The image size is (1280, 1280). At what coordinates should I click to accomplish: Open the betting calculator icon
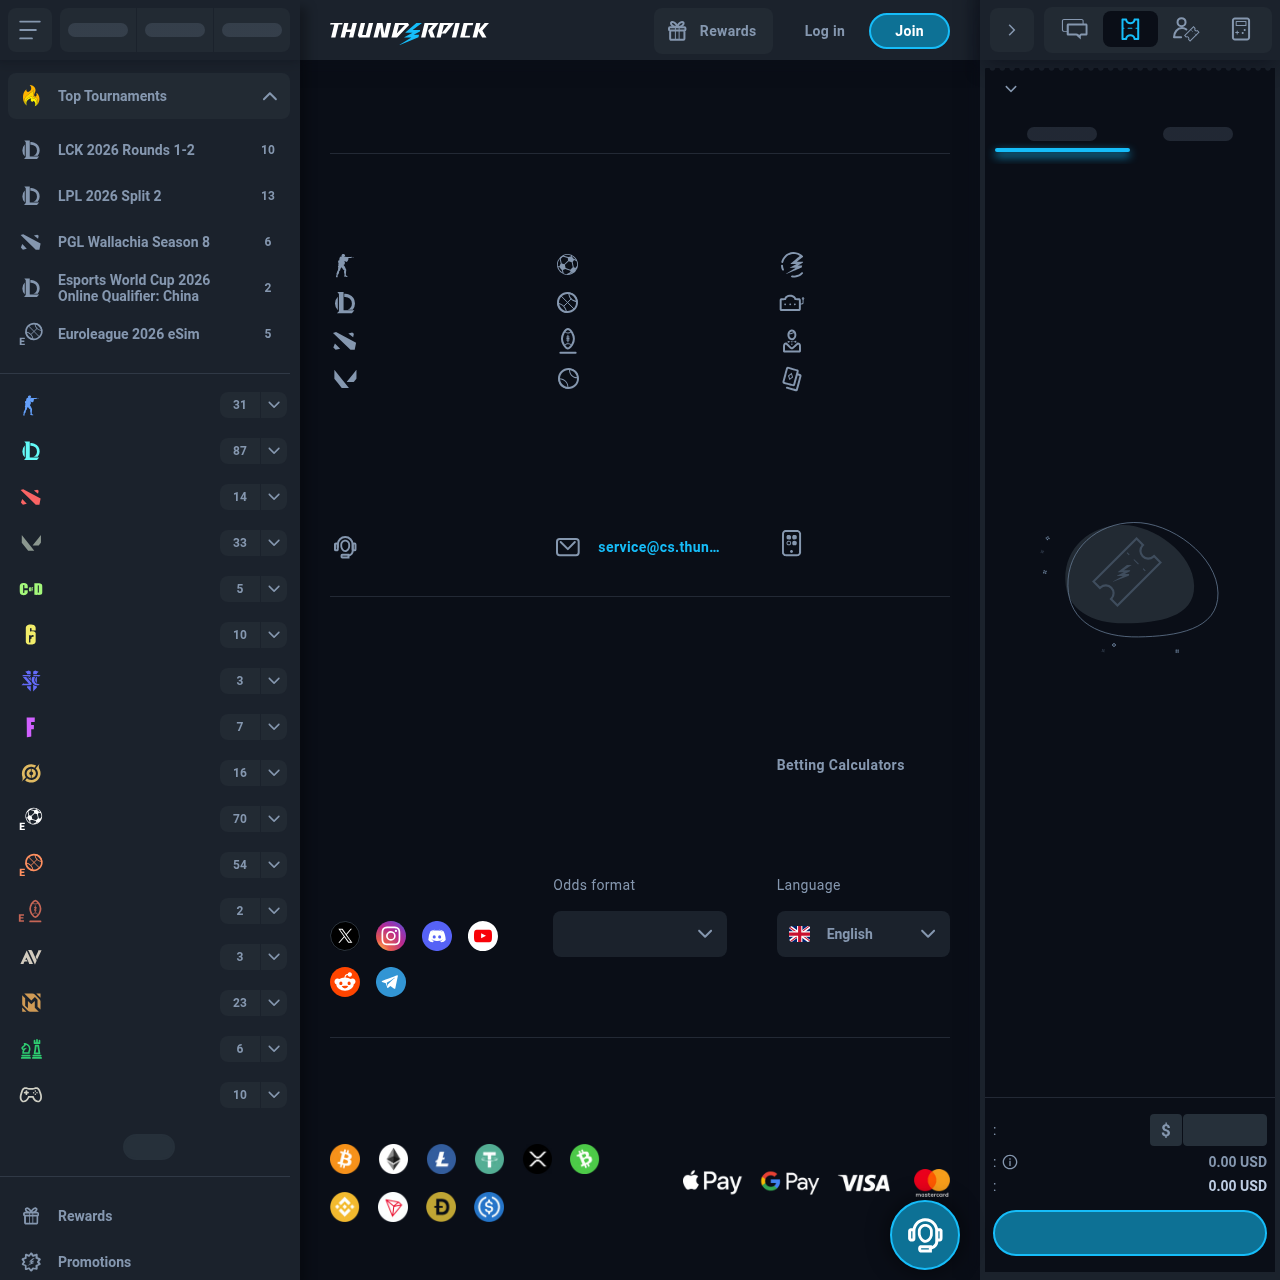(x=1240, y=29)
